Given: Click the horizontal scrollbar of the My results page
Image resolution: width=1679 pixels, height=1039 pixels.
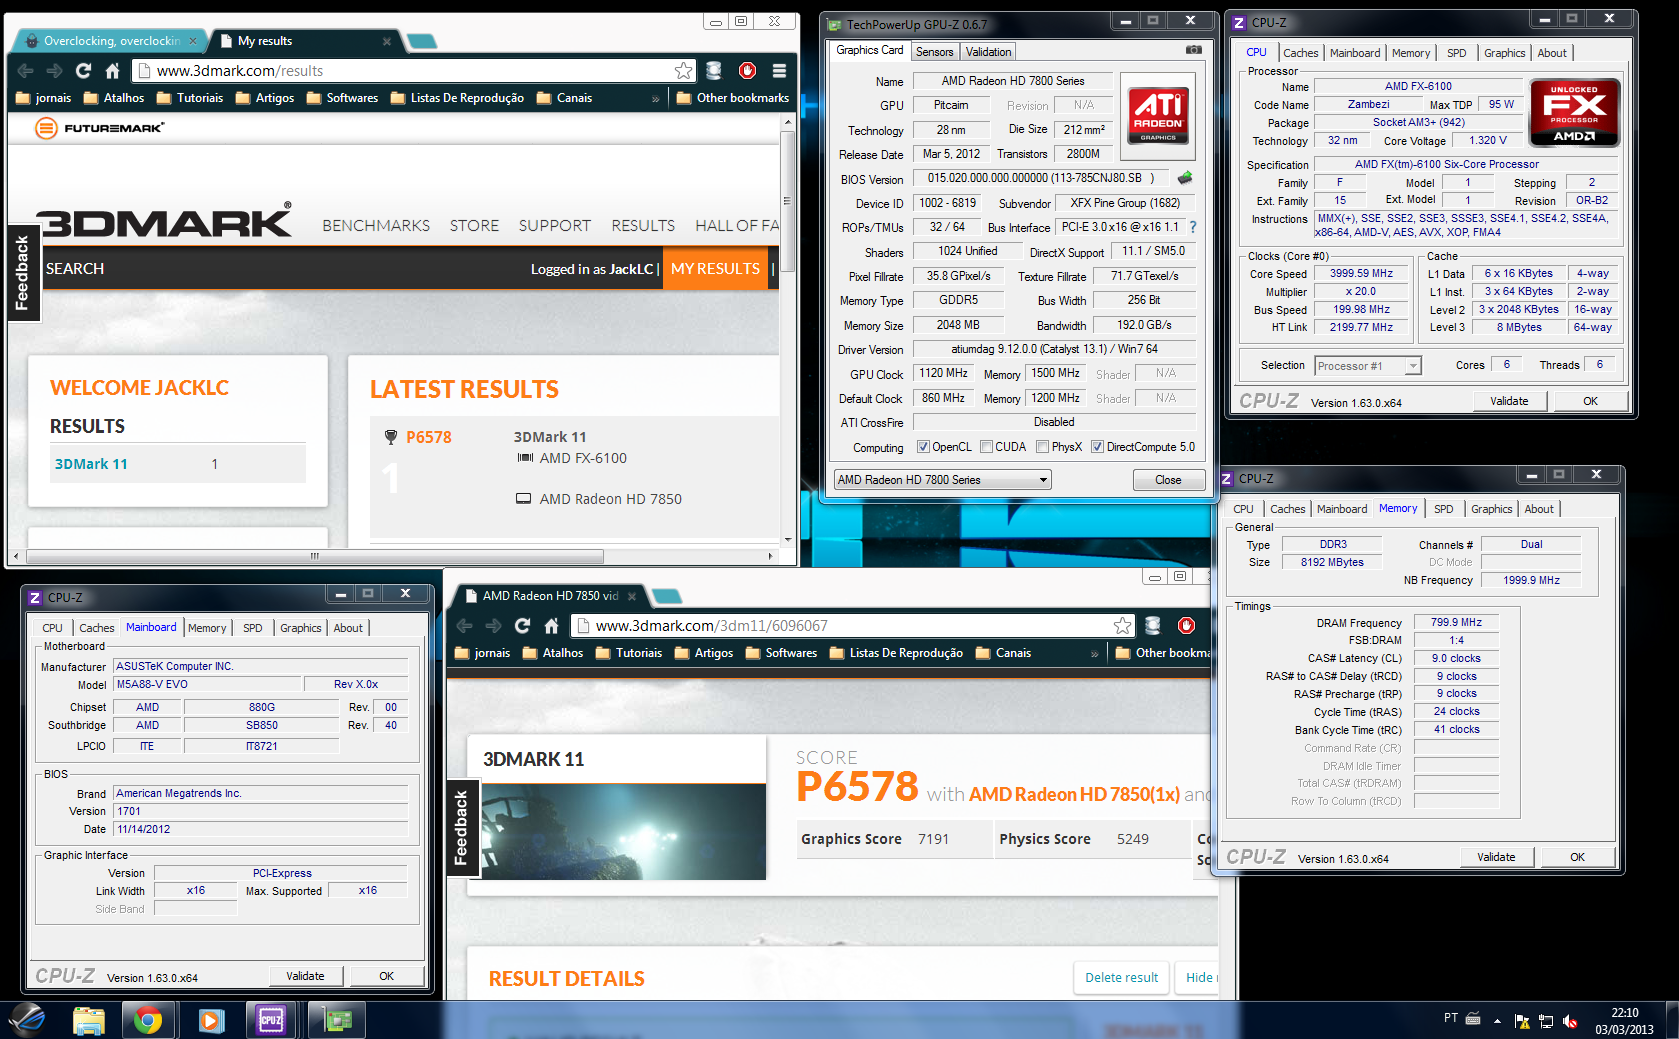Looking at the screenshot, I should pyautogui.click(x=315, y=556).
